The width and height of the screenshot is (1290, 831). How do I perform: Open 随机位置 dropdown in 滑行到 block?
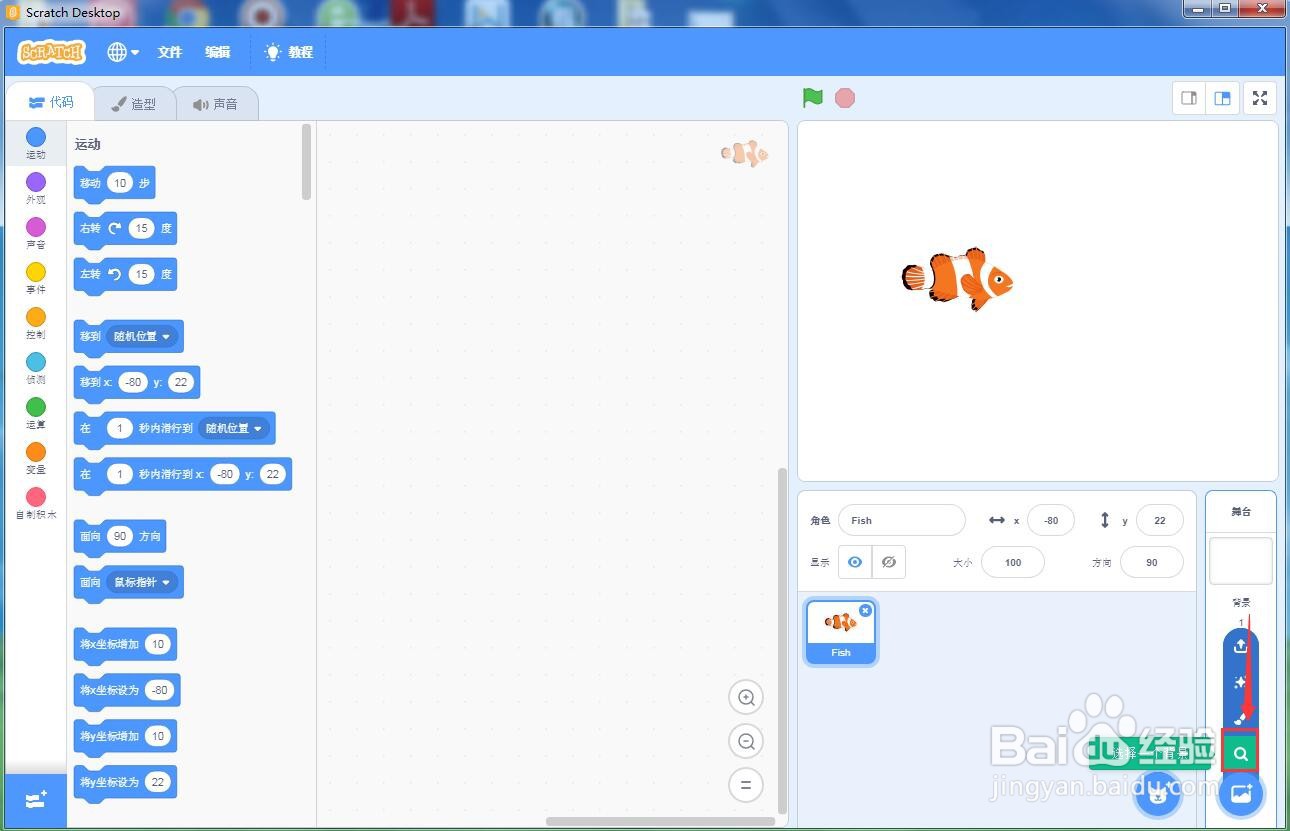[x=234, y=428]
